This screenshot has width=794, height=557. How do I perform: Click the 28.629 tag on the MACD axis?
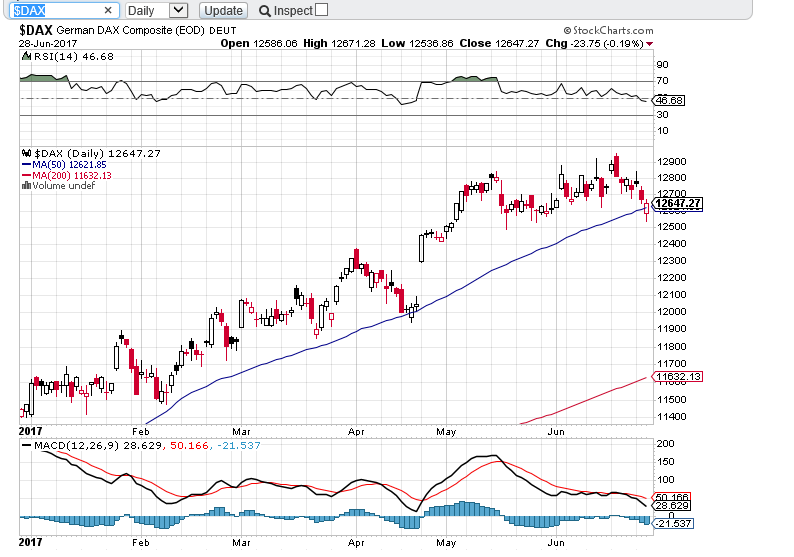[x=671, y=506]
